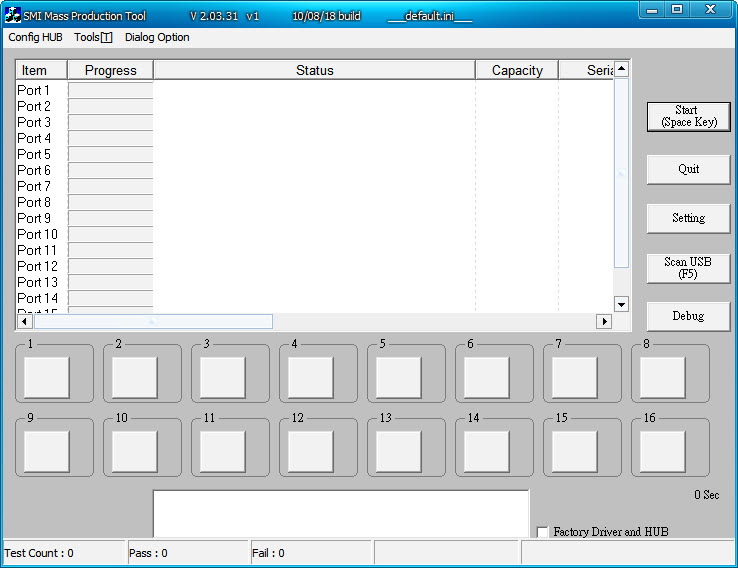Click the Port 7 progress bar
The width and height of the screenshot is (738, 568).
pos(111,186)
